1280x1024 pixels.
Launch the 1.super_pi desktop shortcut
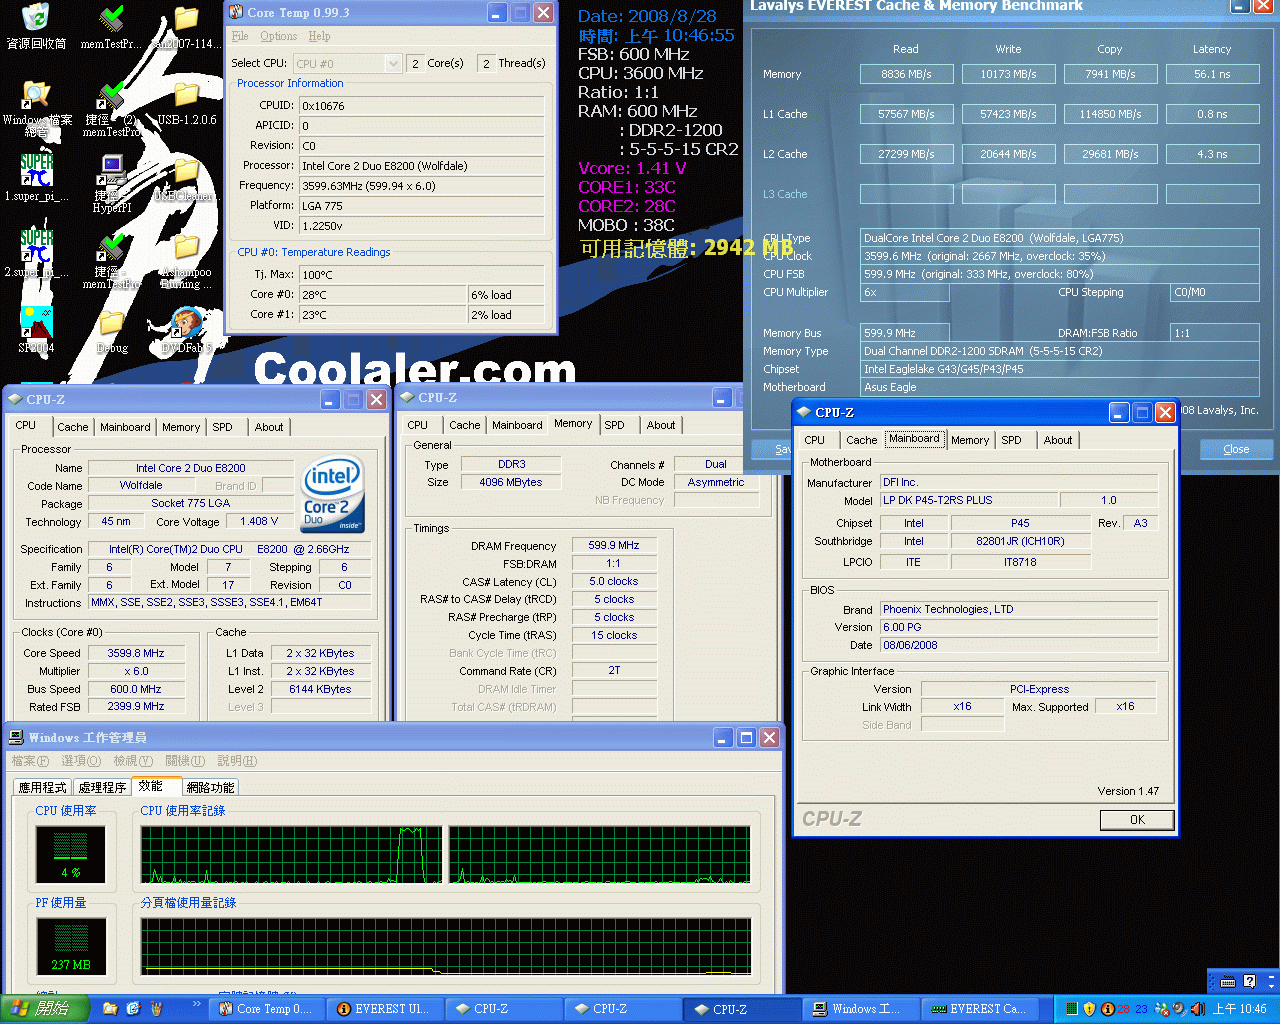(x=36, y=178)
